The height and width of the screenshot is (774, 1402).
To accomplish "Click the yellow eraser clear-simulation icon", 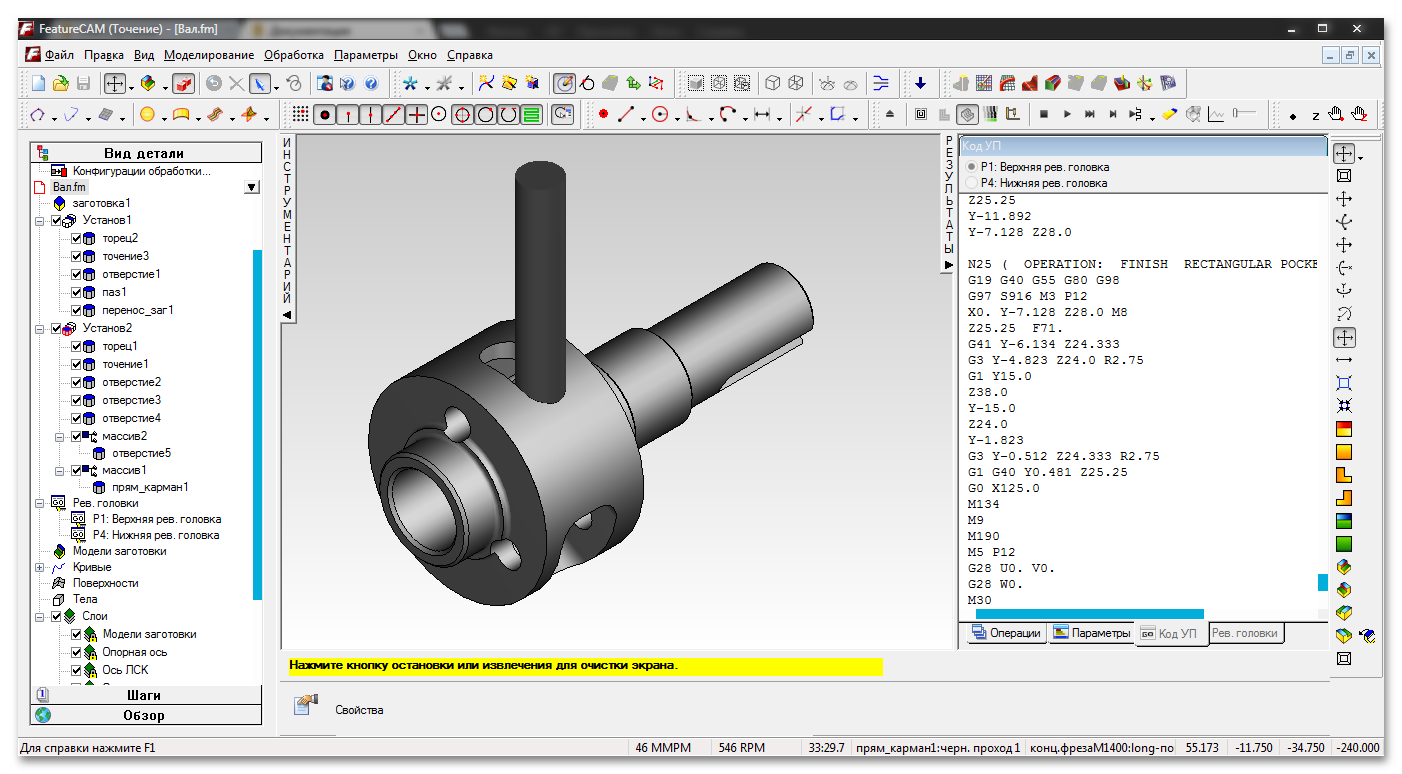I will pos(1170,115).
